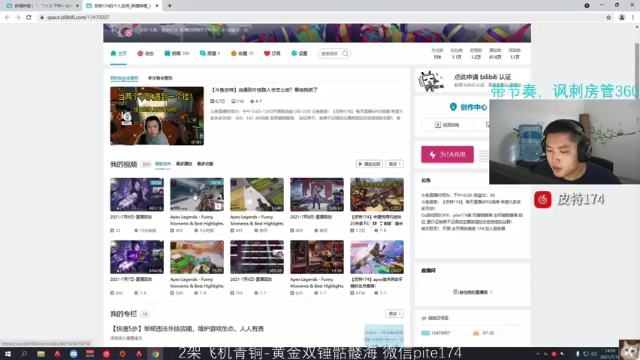Open the 设置 settings tab
Screen dimensions: 640x360
pos(299,53)
